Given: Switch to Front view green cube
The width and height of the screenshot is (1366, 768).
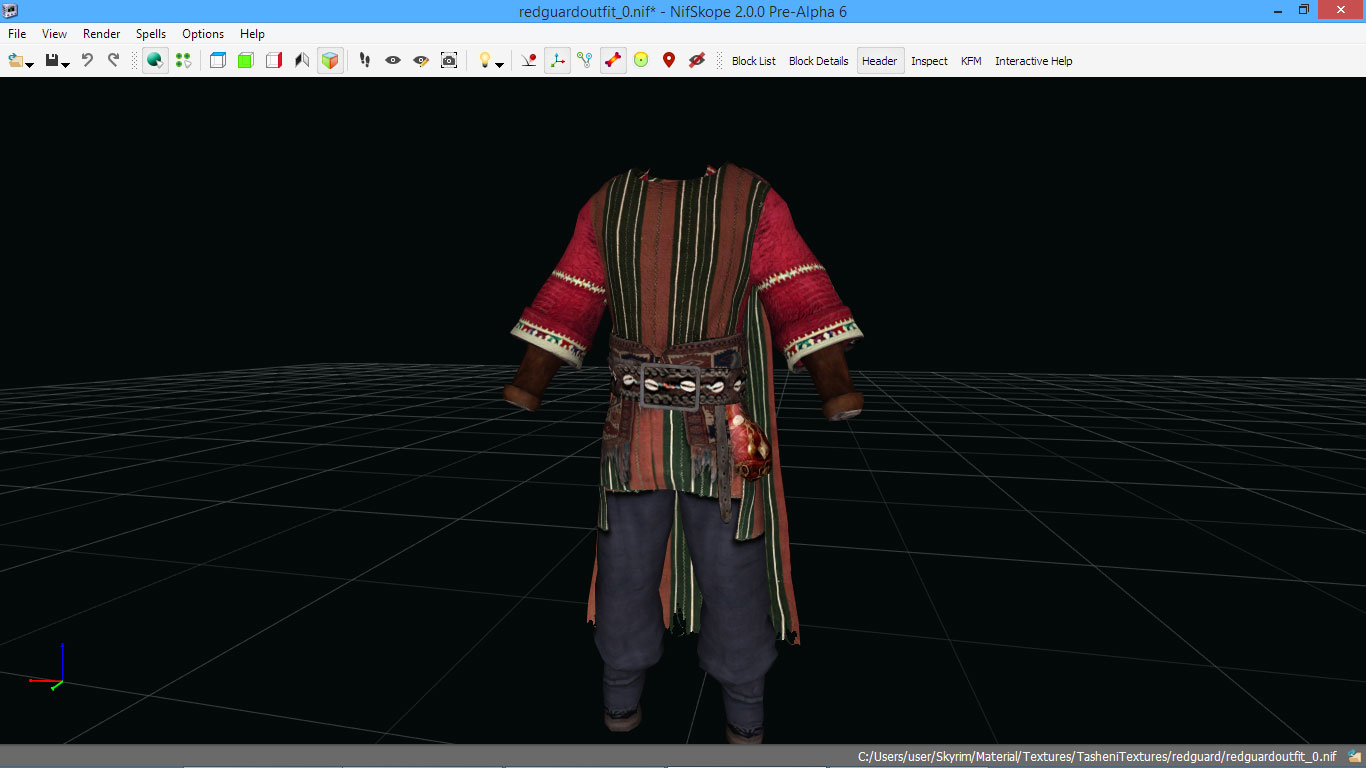Looking at the screenshot, I should (x=246, y=61).
